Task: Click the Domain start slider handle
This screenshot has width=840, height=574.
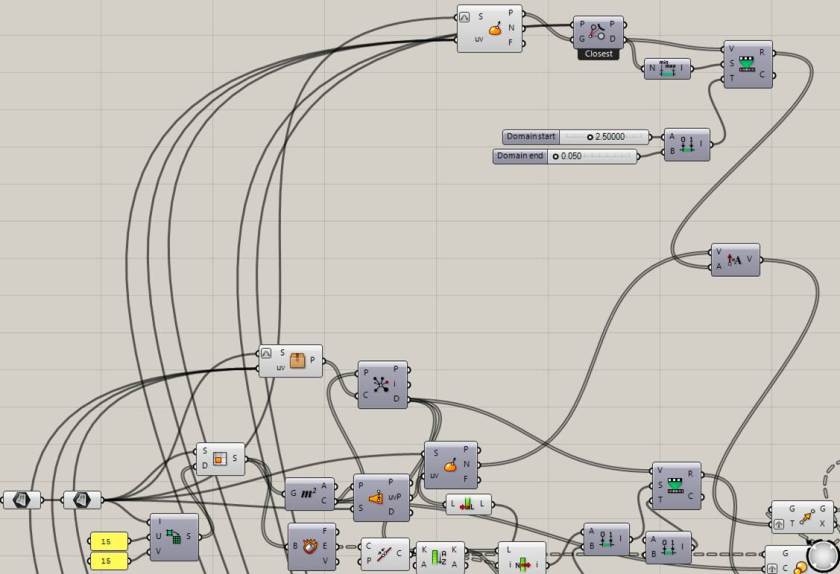Action: click(590, 137)
